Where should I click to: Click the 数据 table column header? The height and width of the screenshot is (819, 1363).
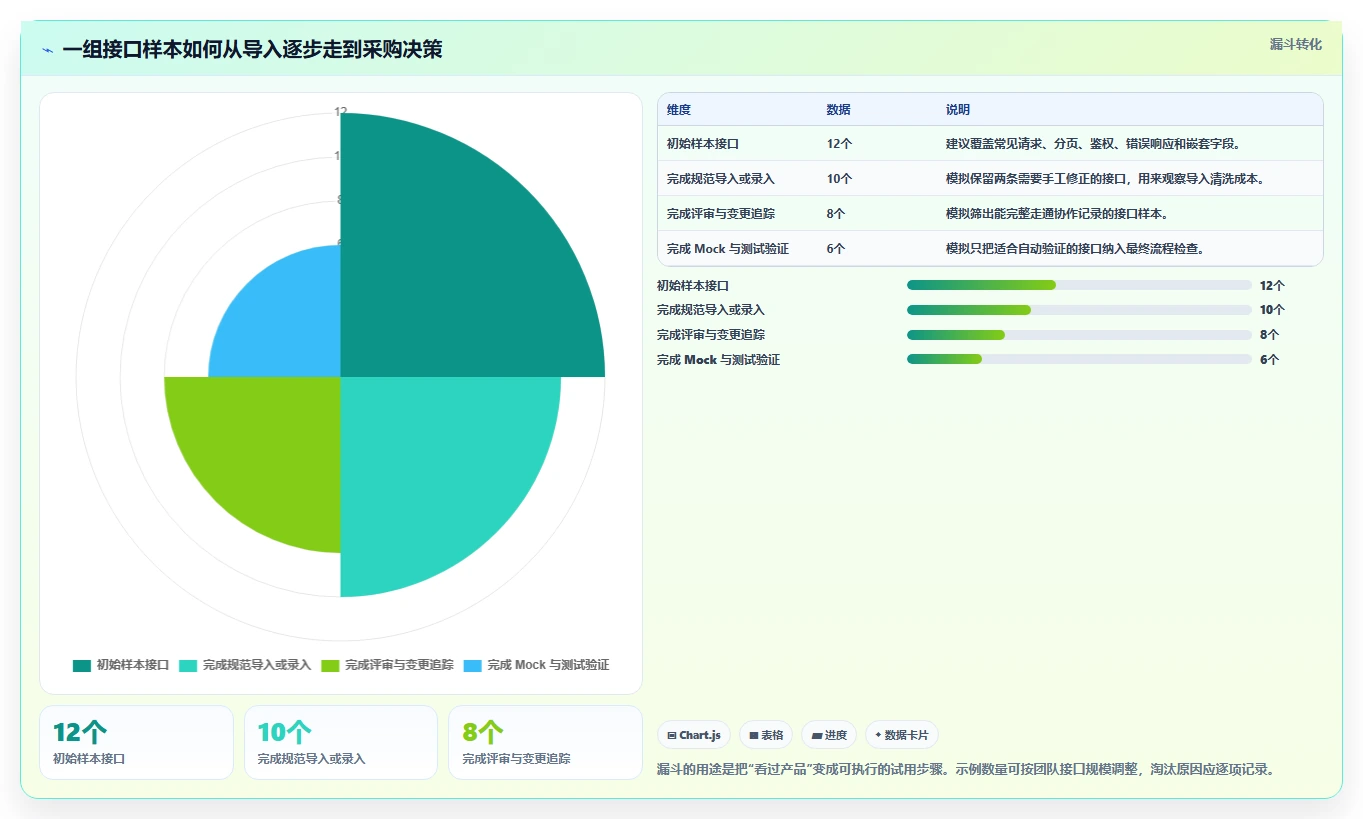[x=839, y=110]
